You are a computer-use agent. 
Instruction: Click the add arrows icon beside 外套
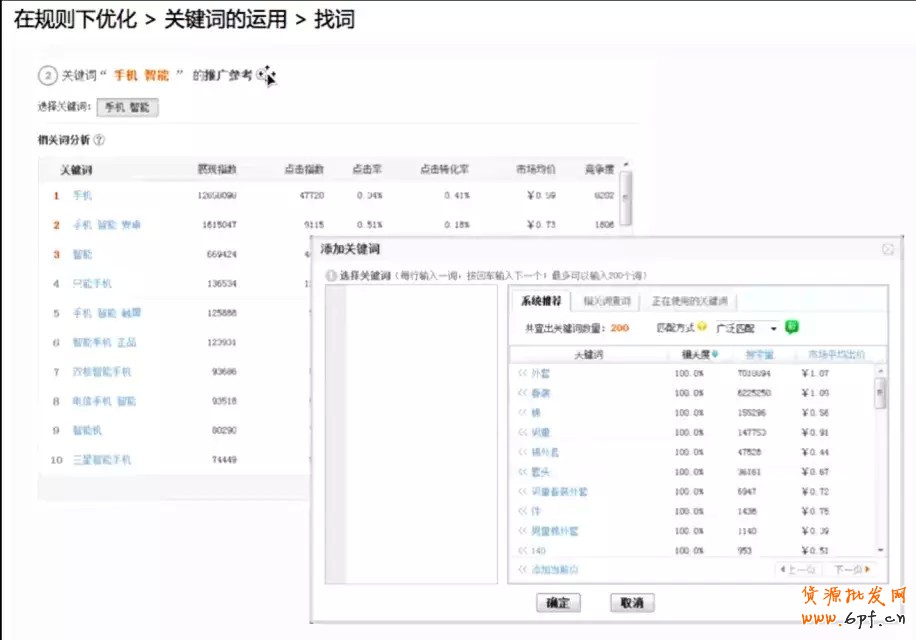522,374
